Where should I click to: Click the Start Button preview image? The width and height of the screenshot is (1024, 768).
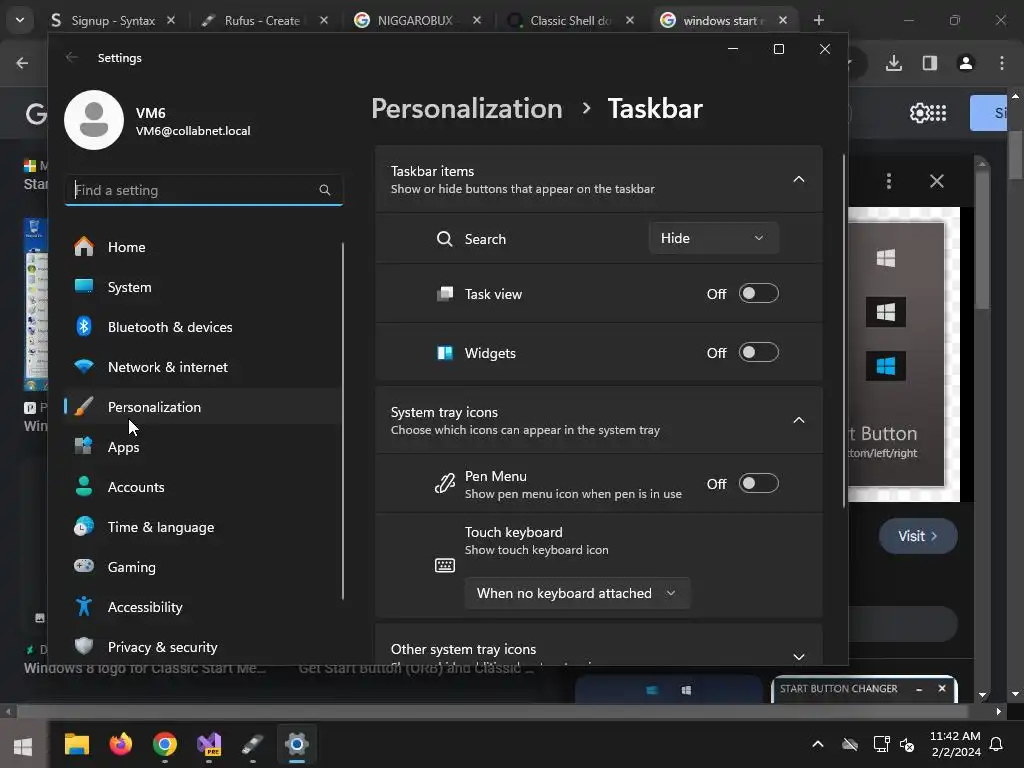pyautogui.click(x=904, y=355)
